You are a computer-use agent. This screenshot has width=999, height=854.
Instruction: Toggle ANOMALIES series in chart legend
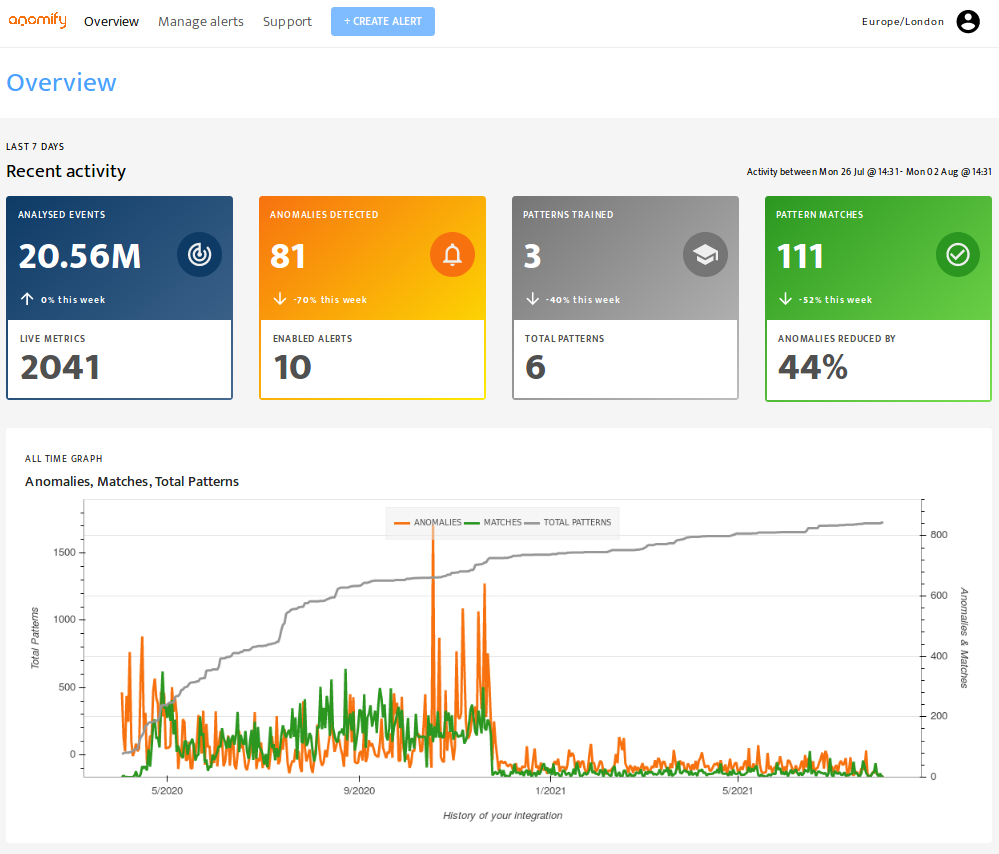[428, 523]
